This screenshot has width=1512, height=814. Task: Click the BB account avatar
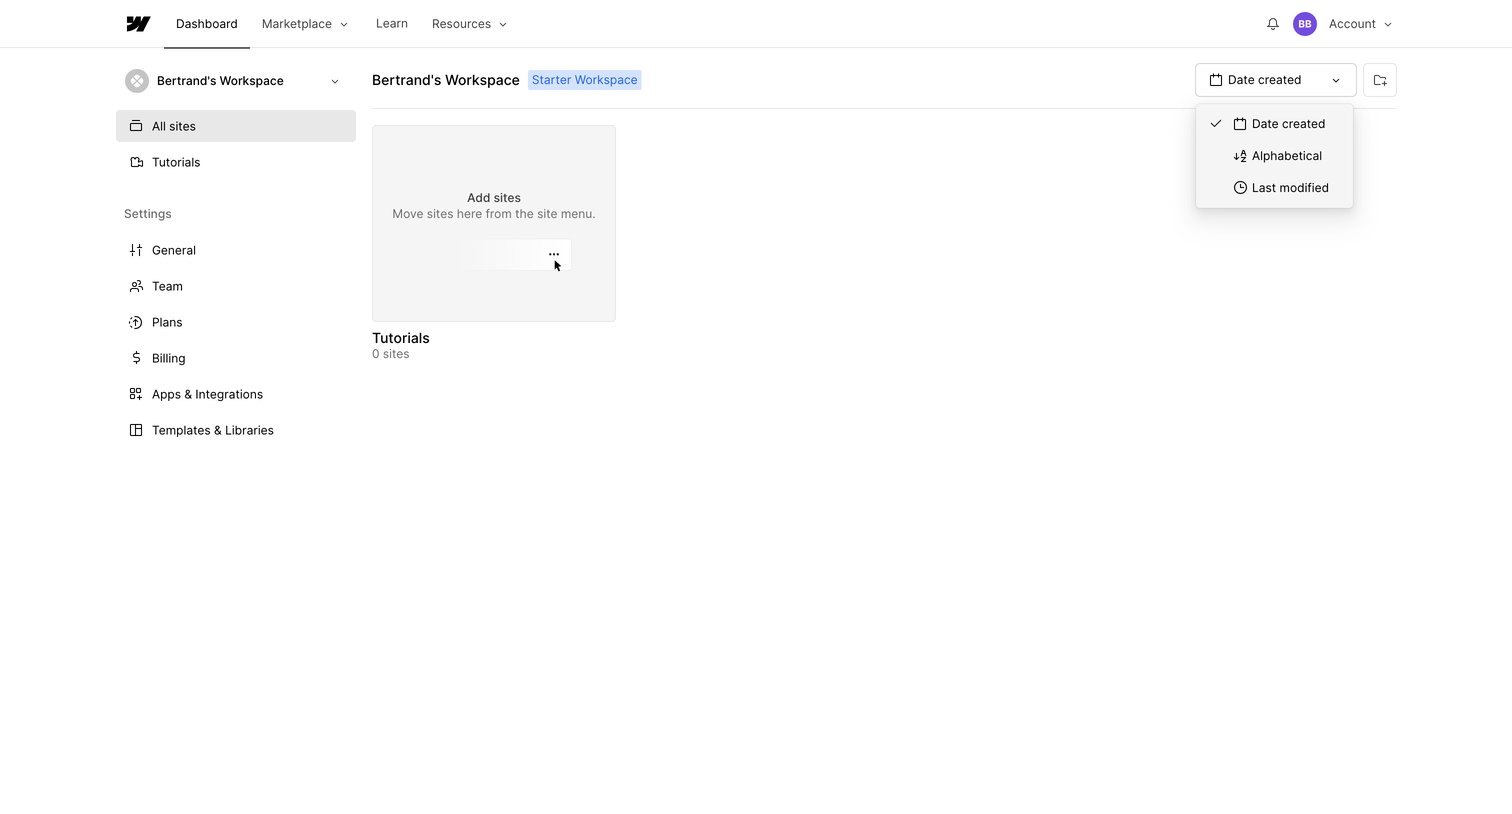point(1304,24)
